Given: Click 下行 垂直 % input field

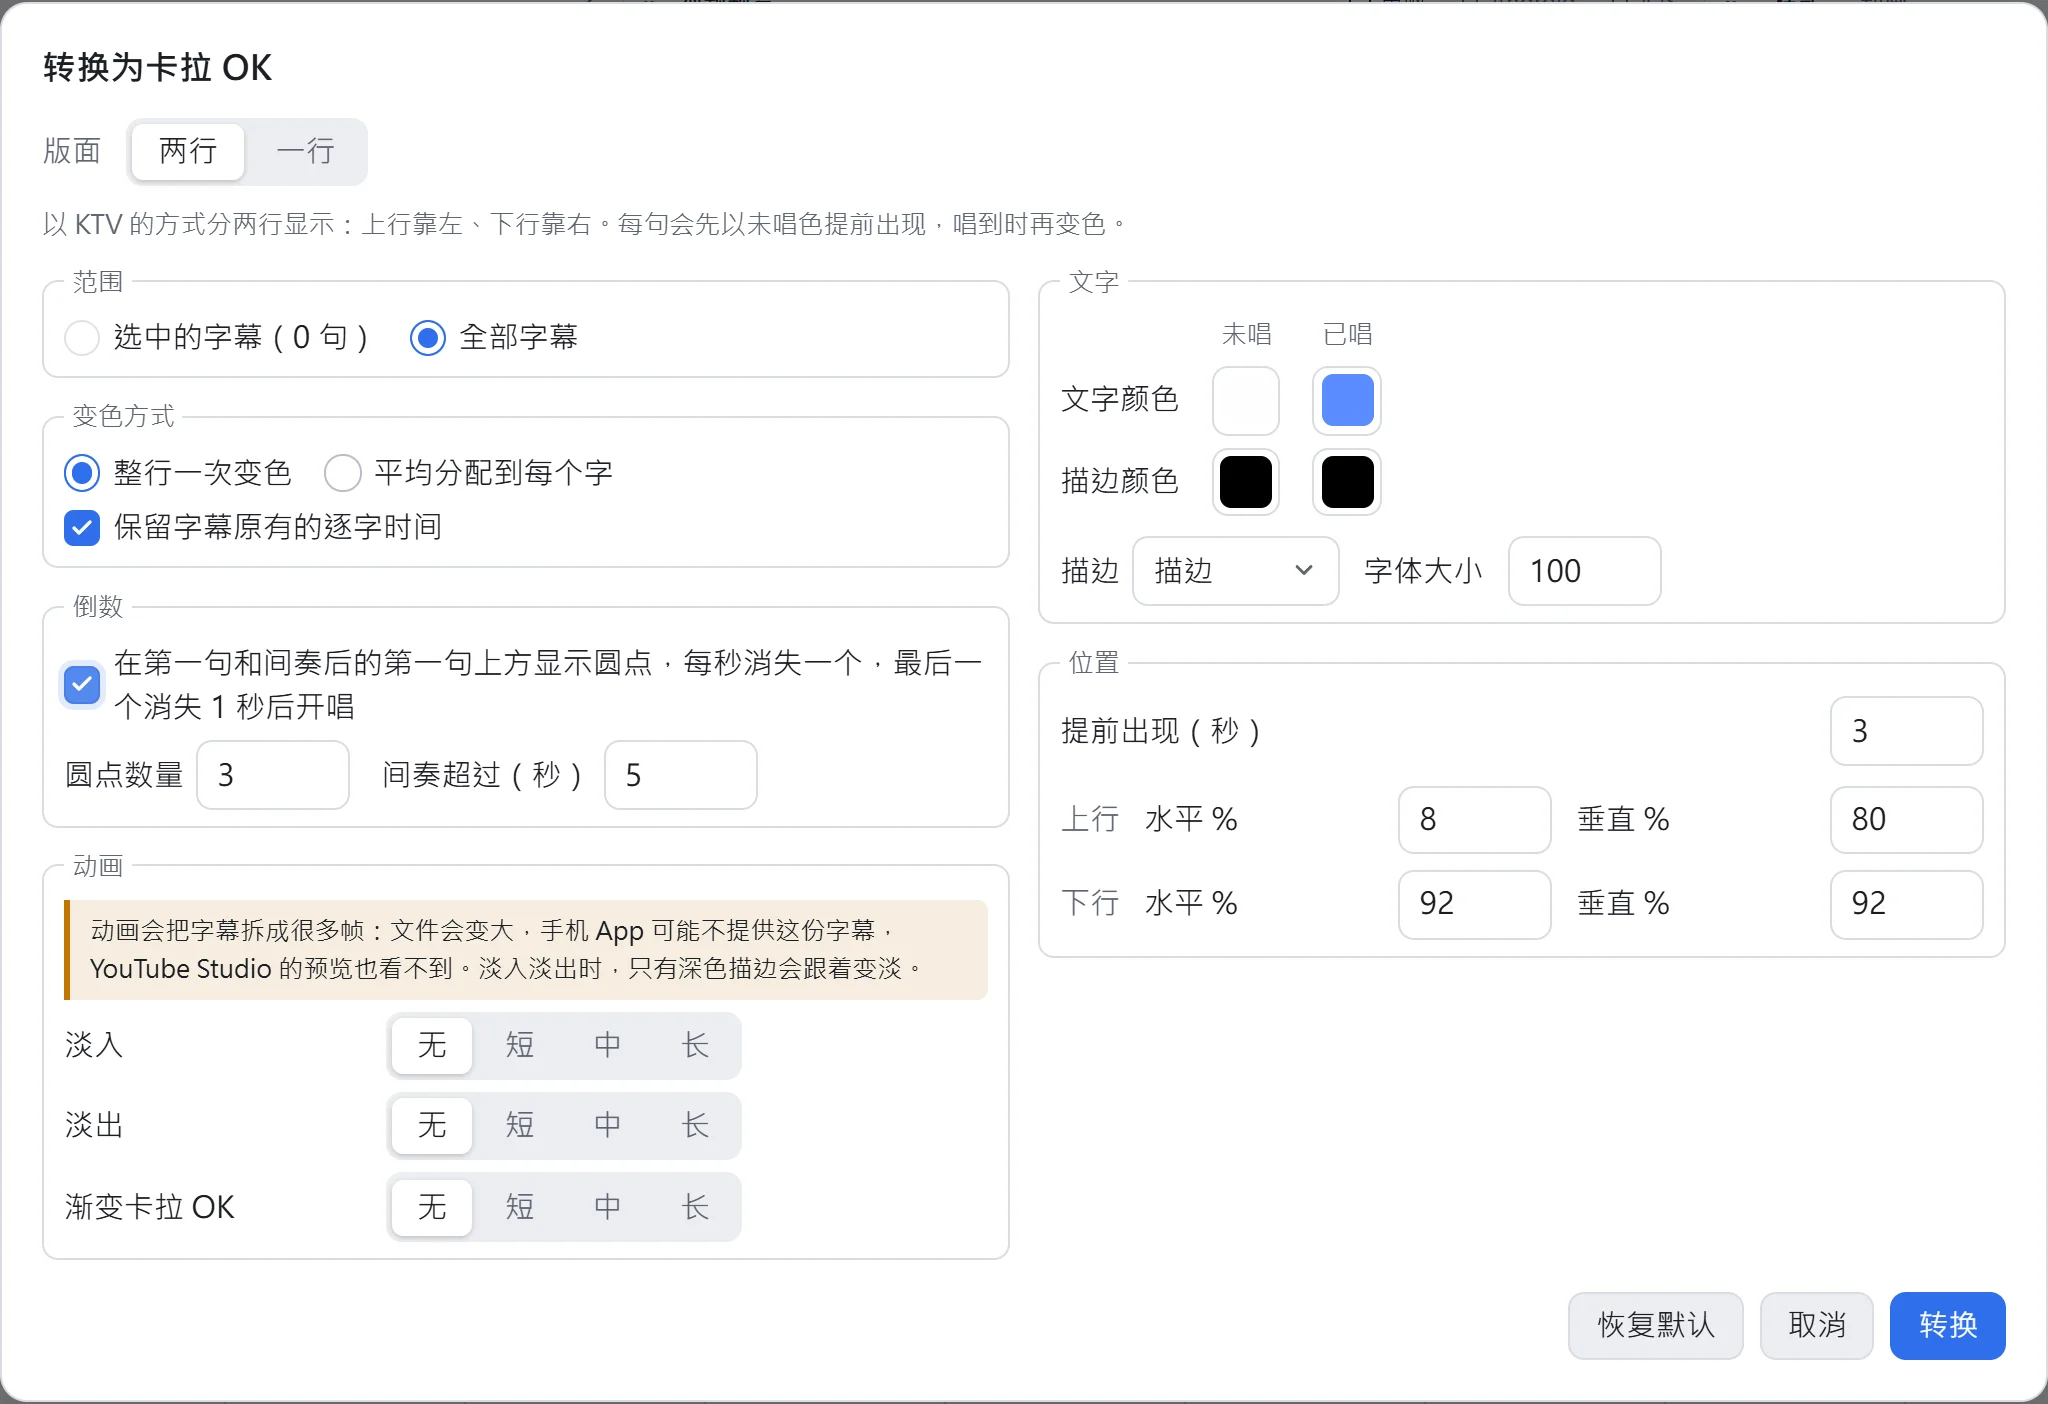Looking at the screenshot, I should coord(1907,905).
